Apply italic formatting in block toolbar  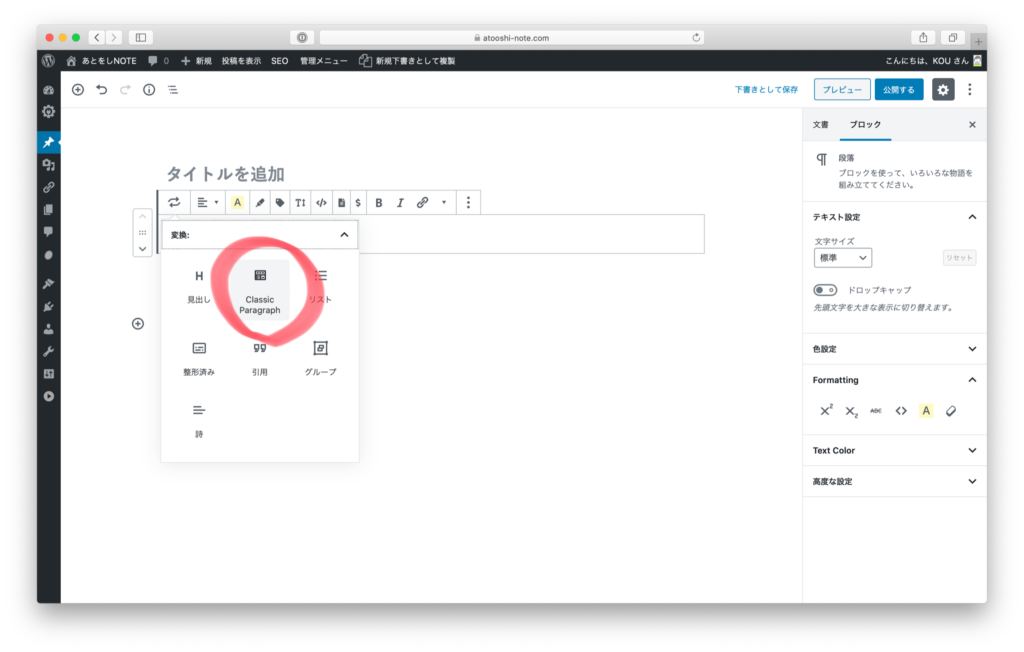(x=400, y=203)
